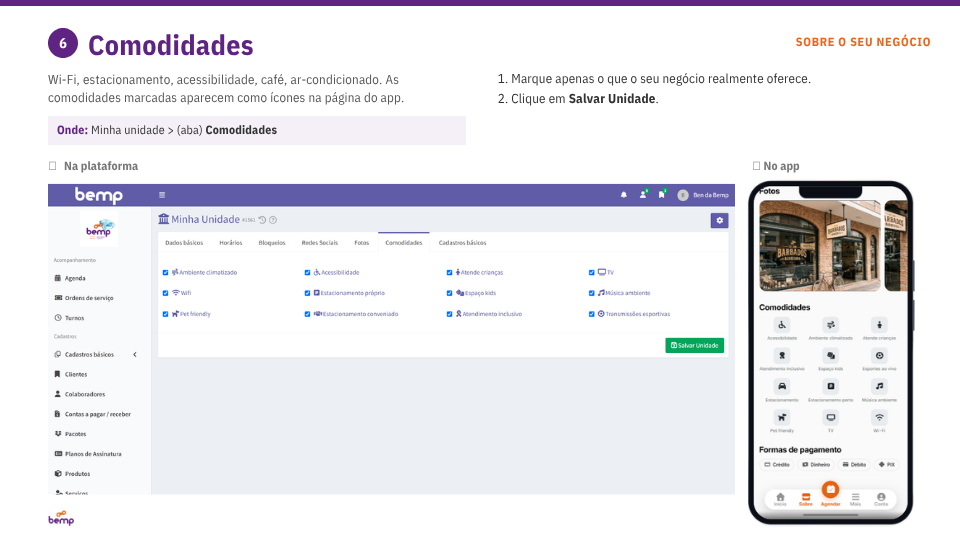Toggle Atende crianças checkbox
The height and width of the screenshot is (540, 960).
[x=449, y=272]
